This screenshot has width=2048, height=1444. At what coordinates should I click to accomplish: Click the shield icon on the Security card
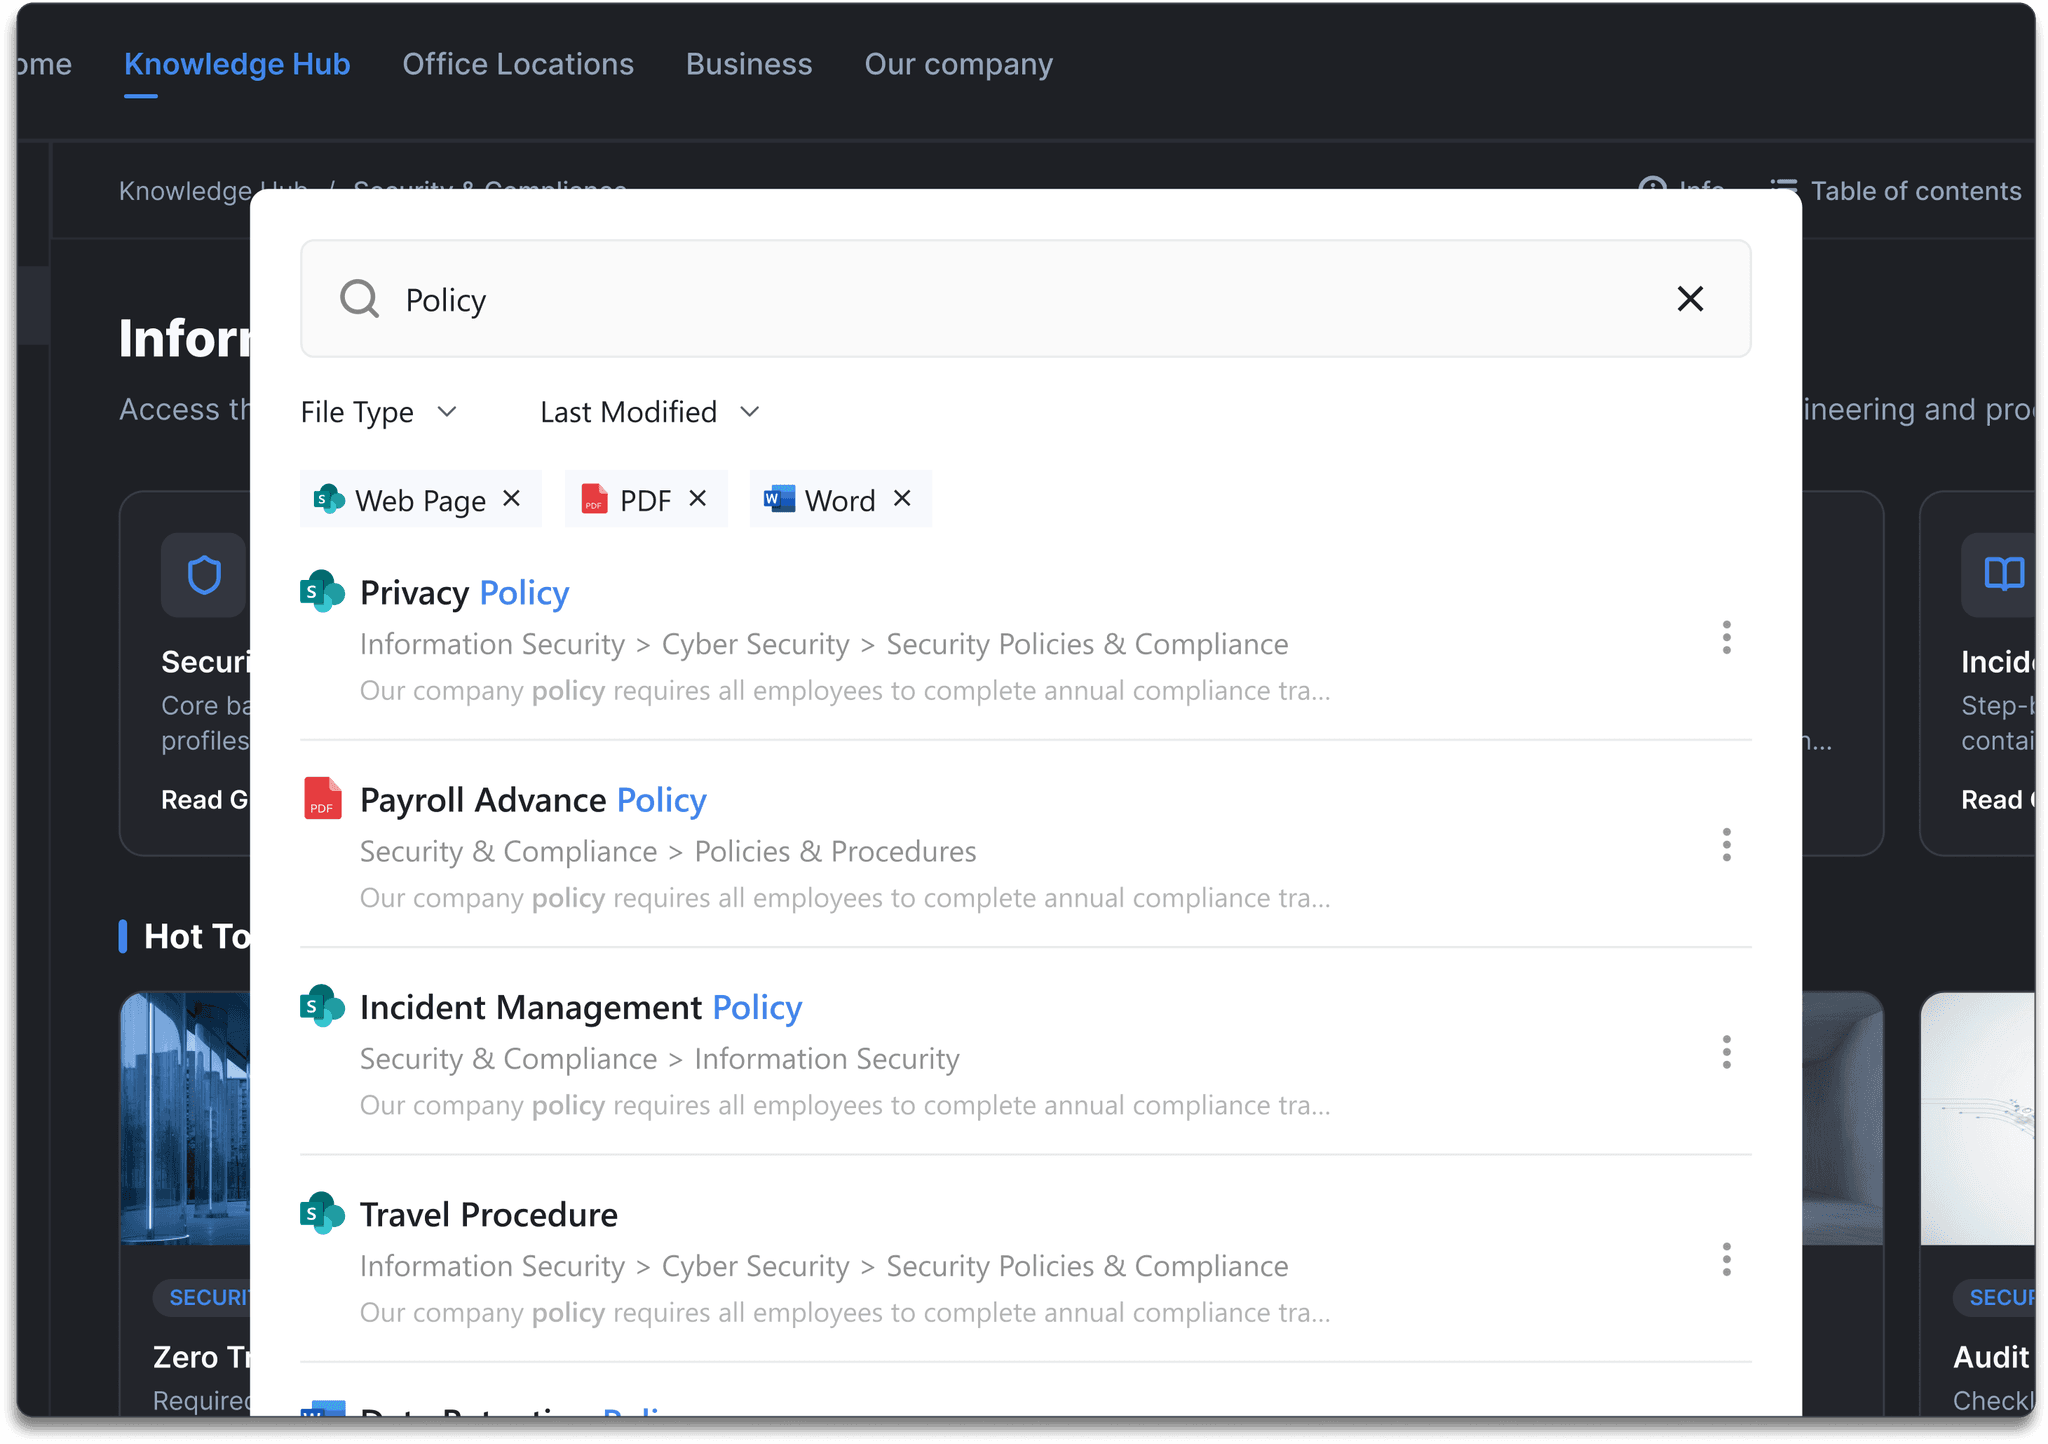coord(204,575)
